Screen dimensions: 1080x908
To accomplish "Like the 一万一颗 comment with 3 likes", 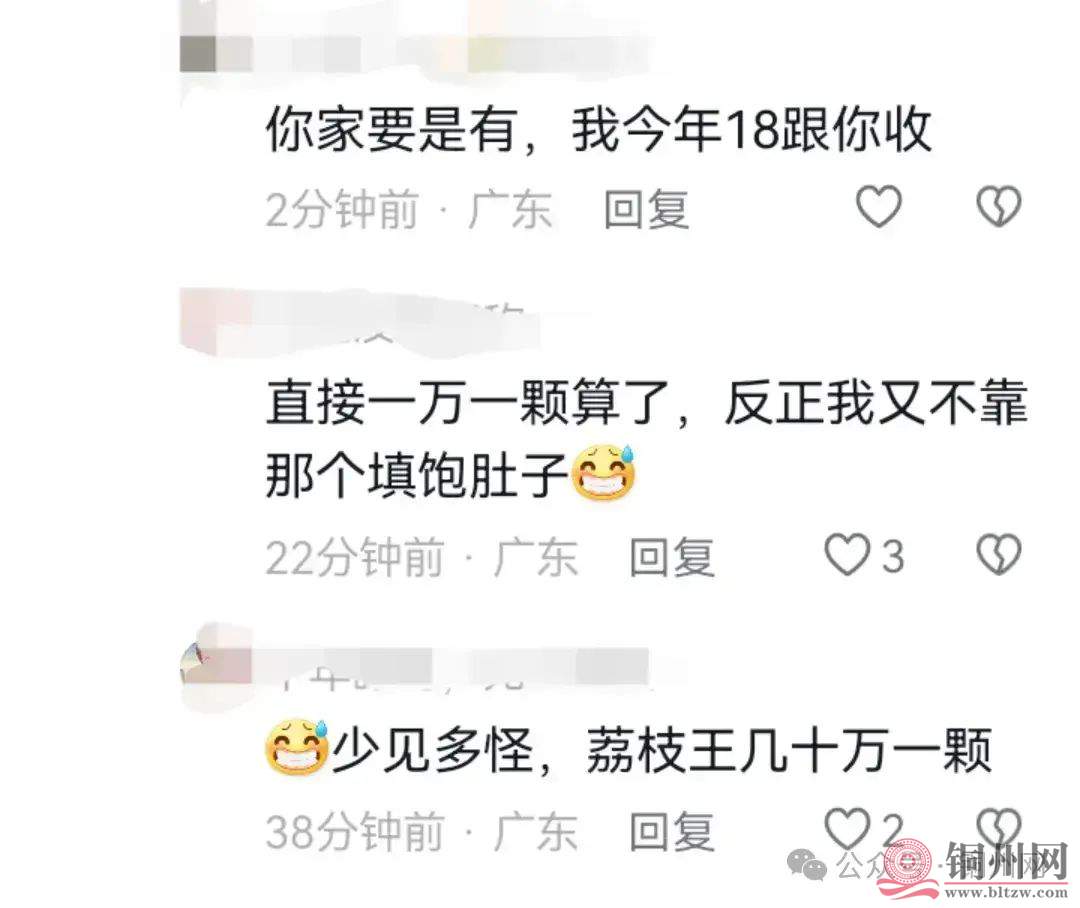I will tap(848, 554).
